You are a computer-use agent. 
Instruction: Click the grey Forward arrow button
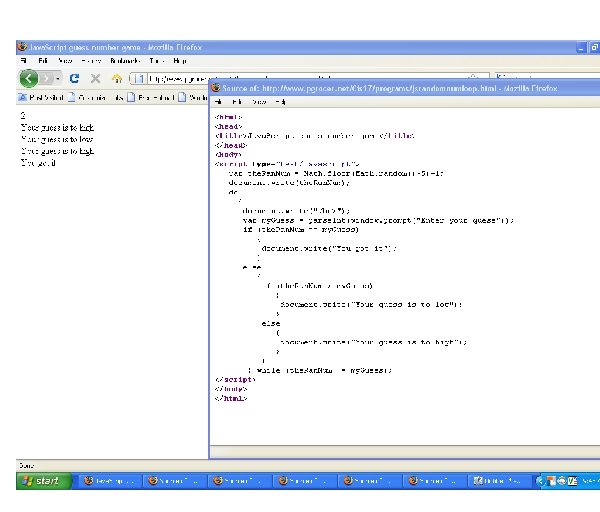(x=47, y=79)
